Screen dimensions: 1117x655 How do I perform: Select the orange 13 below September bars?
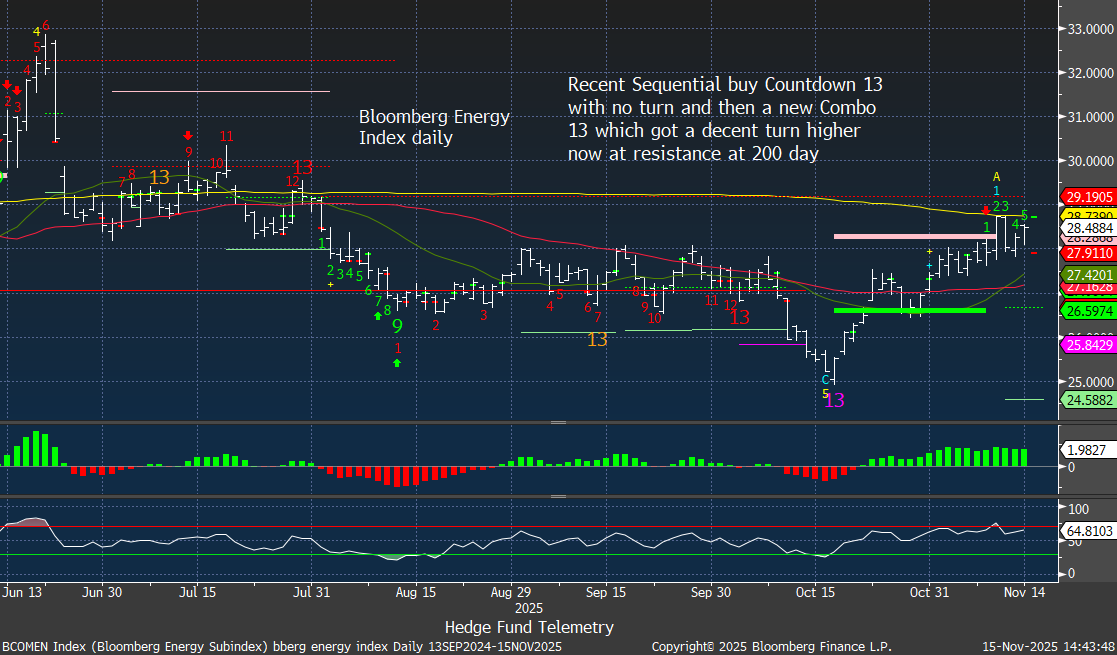pos(597,340)
